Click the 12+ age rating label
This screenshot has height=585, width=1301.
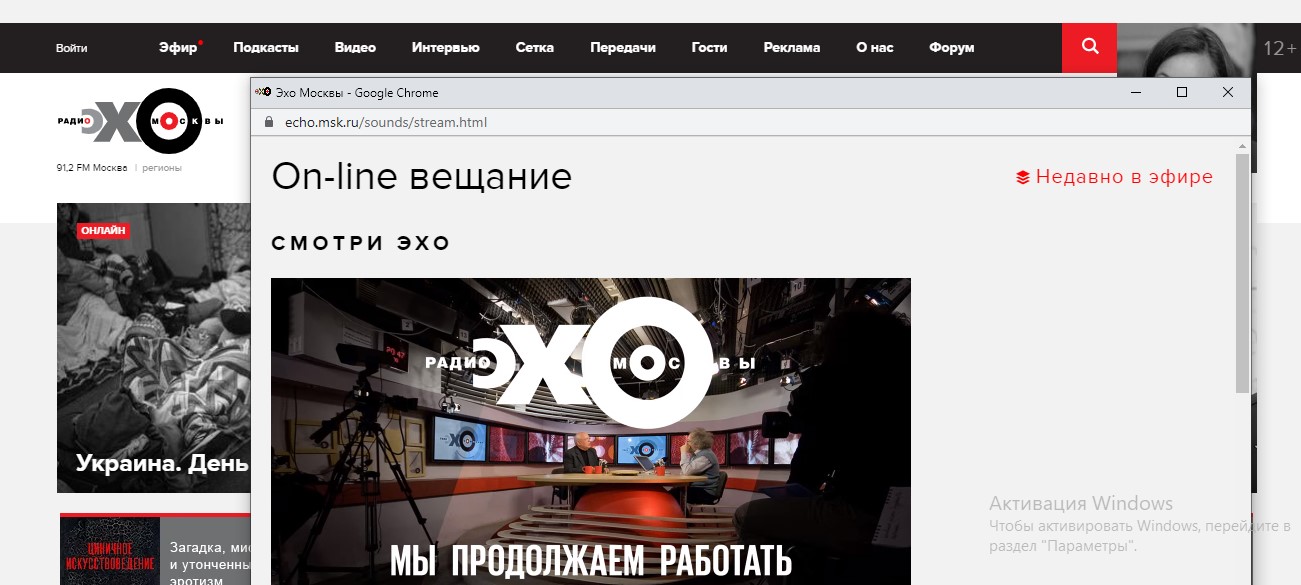point(1279,47)
